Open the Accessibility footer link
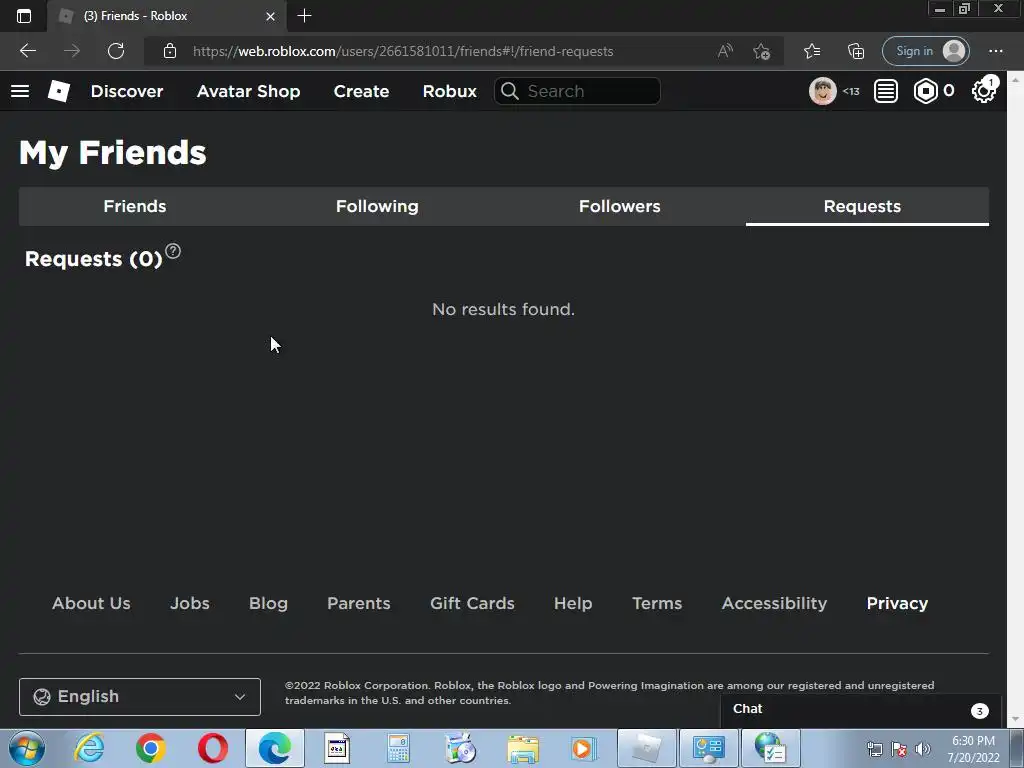Viewport: 1024px width, 768px height. click(x=774, y=603)
